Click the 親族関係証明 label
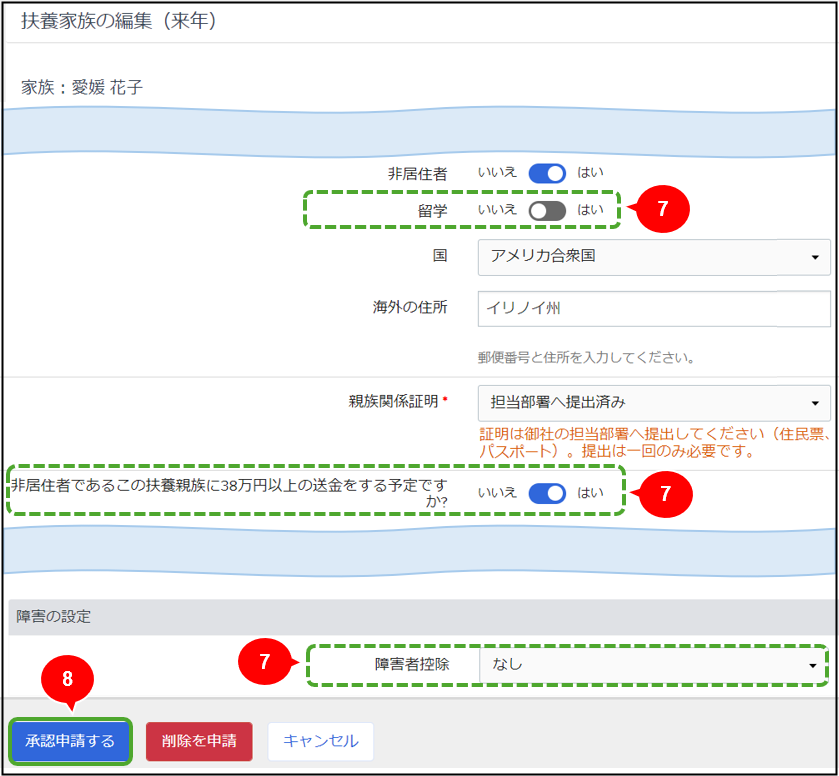The image size is (839, 776). coord(393,401)
